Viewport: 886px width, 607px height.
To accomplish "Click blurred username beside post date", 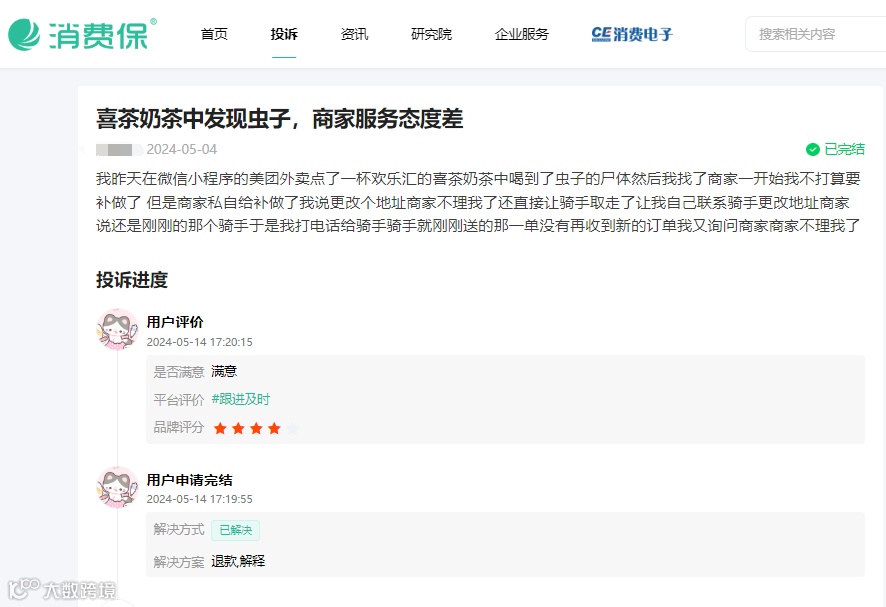I will click(x=119, y=150).
